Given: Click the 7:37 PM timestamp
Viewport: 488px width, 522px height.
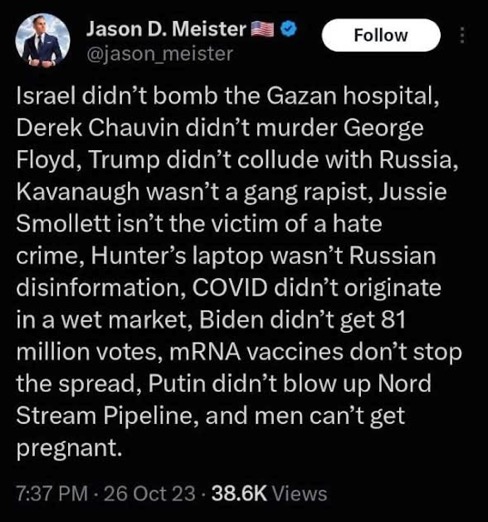Looking at the screenshot, I should pos(52,494).
